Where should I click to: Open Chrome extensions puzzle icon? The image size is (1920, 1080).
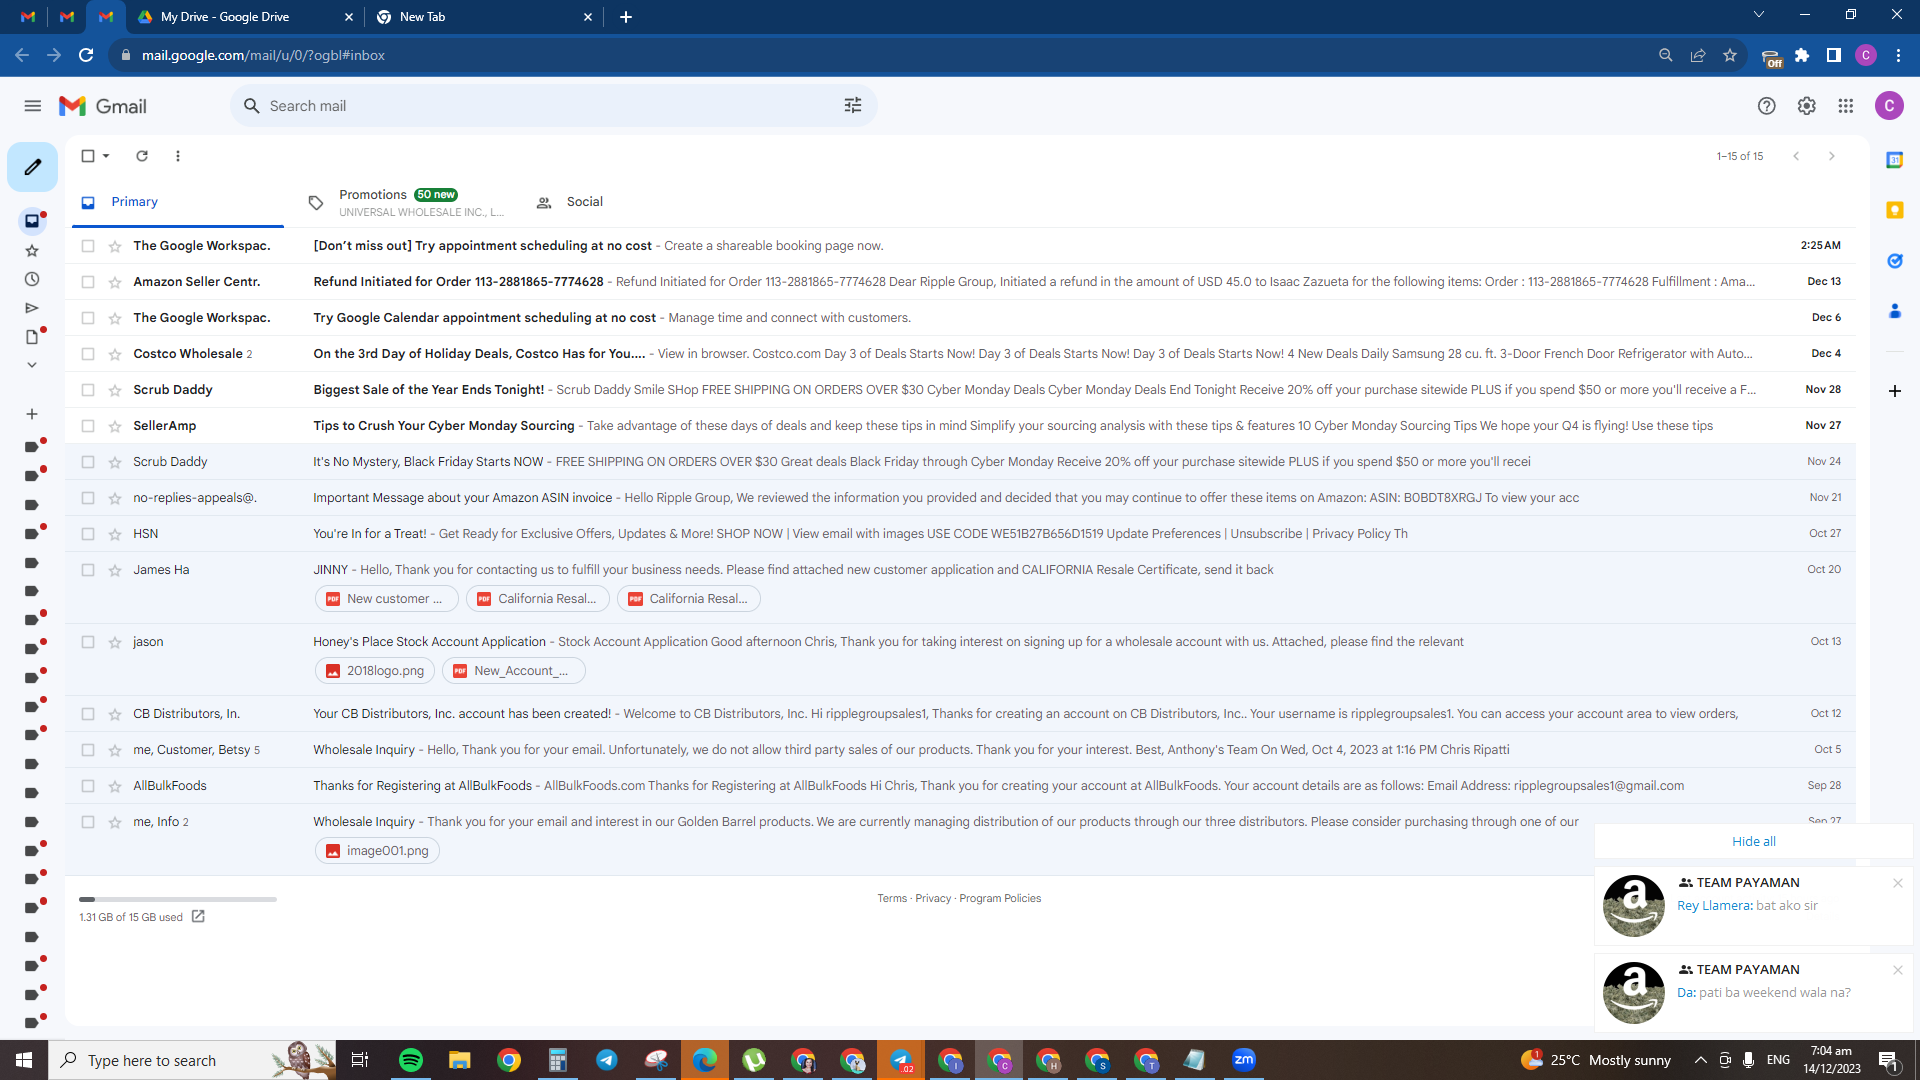pos(1802,55)
